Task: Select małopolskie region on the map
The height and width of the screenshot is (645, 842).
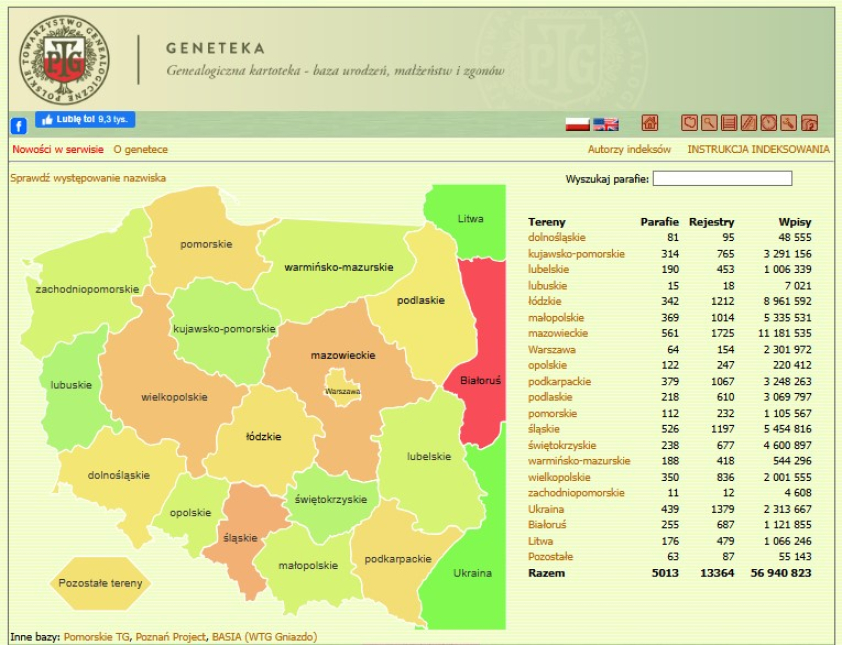Action: click(x=308, y=566)
